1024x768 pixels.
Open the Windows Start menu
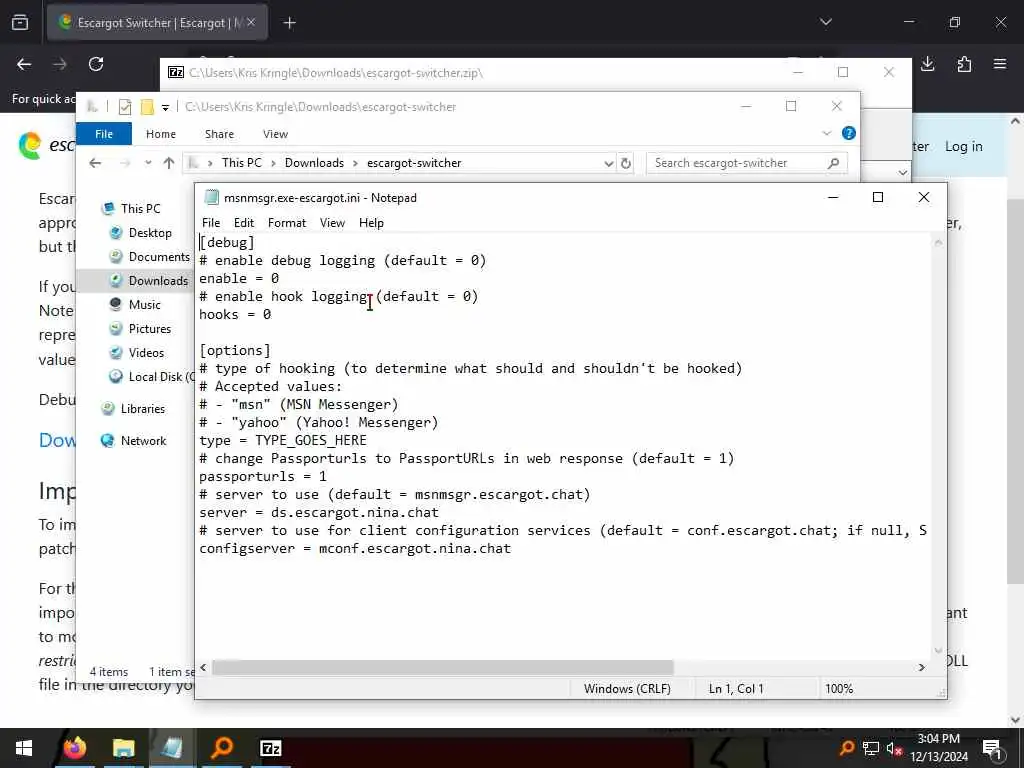click(x=24, y=748)
